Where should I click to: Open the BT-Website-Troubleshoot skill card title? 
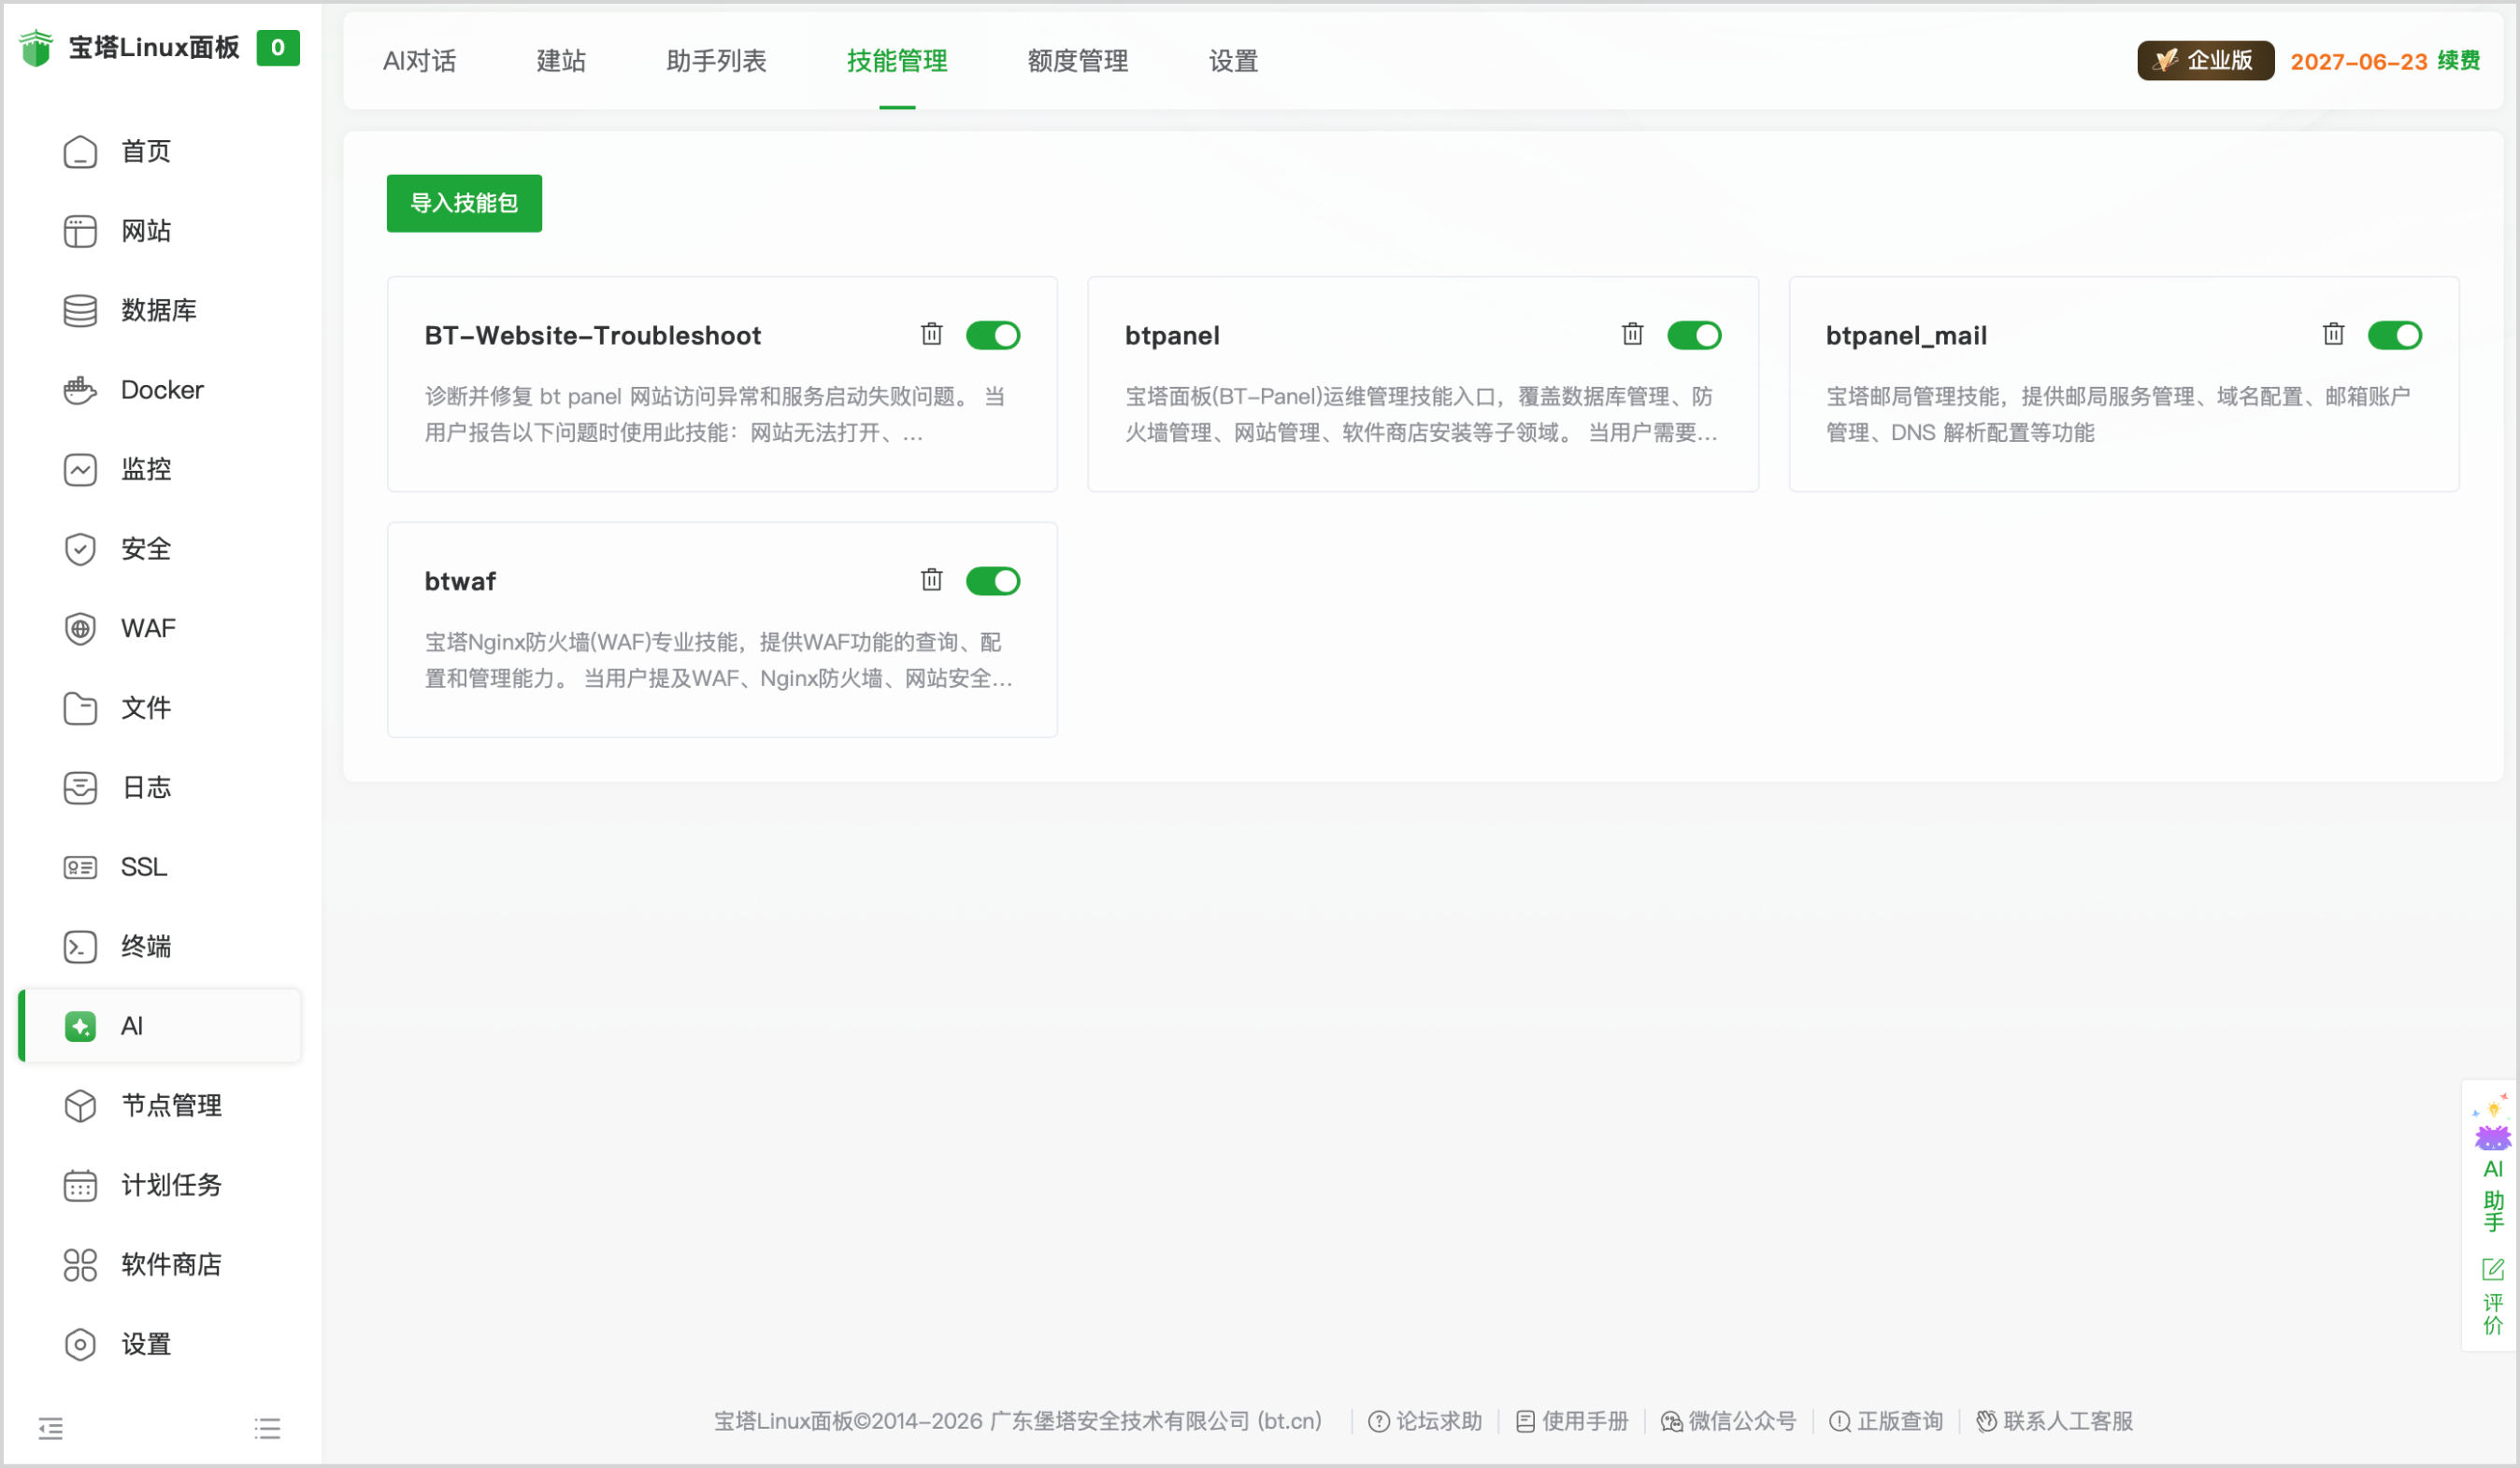593,335
